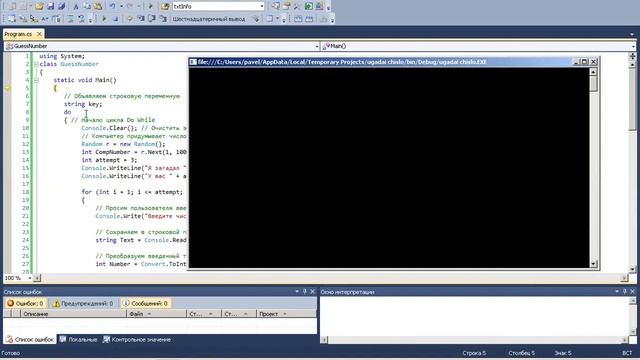
Task: Switch to the Контрольное значение tab
Action: (137, 339)
